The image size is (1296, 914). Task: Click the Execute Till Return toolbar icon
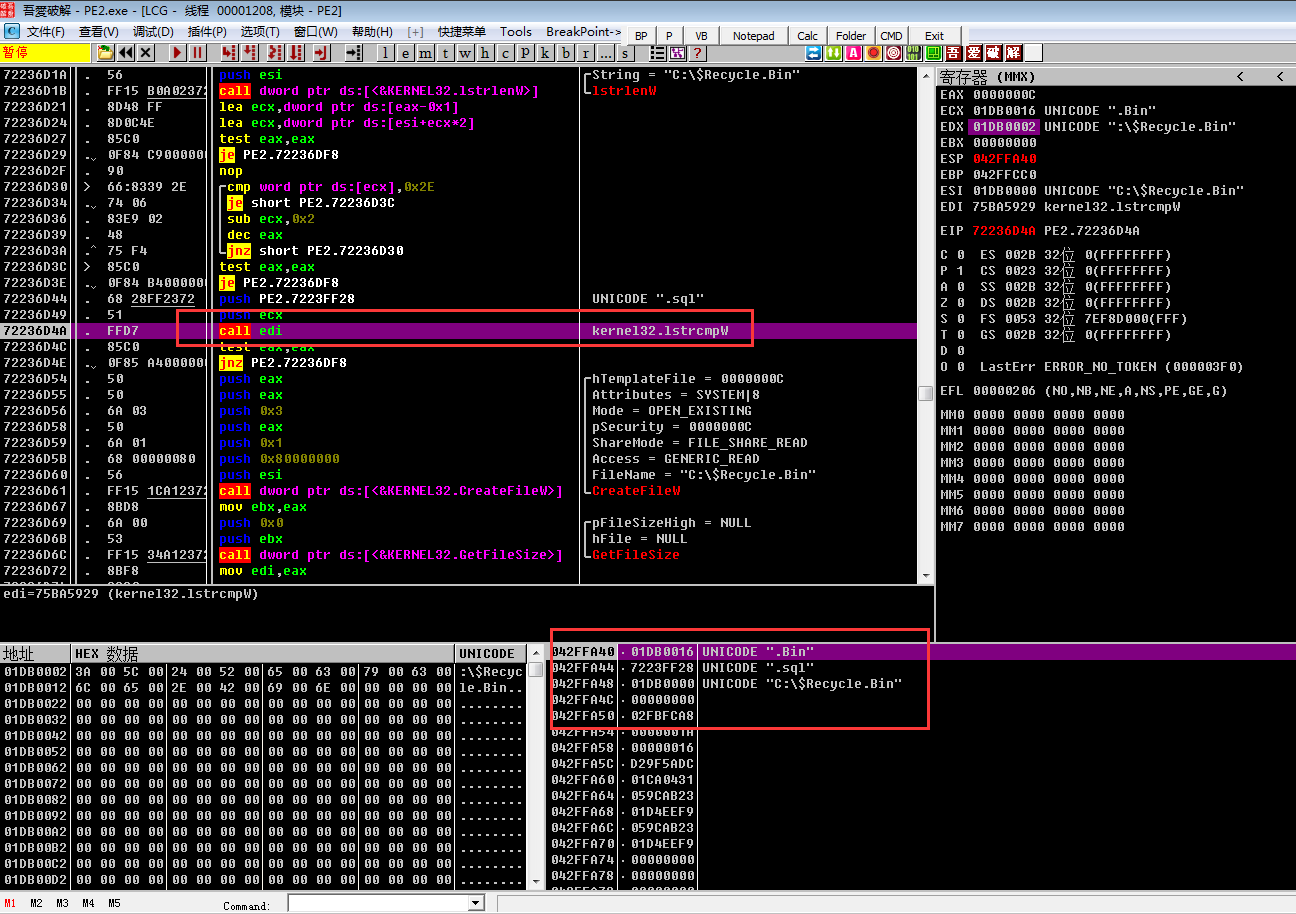pos(322,53)
